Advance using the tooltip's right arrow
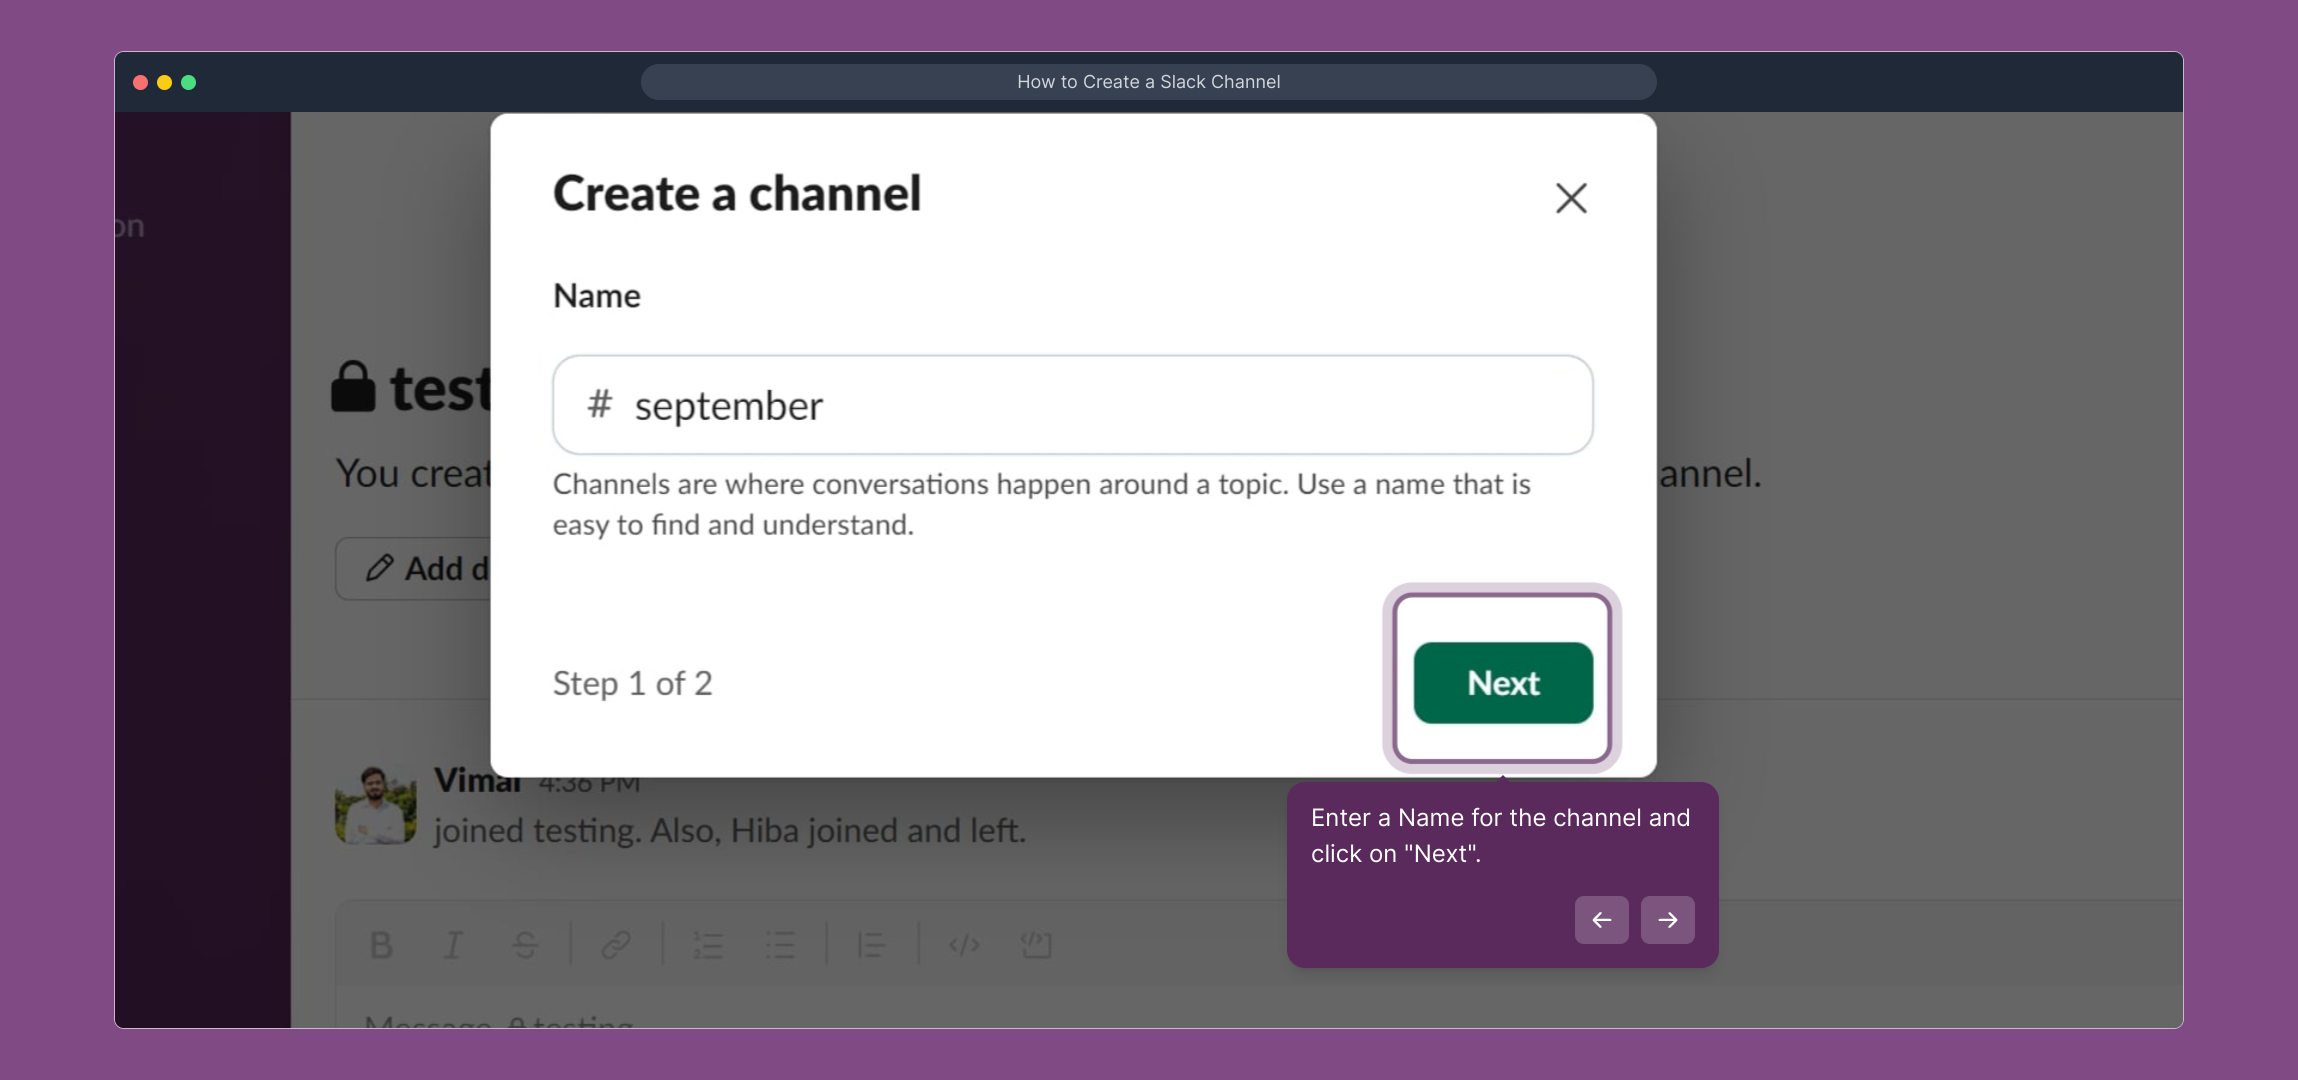Image resolution: width=2298 pixels, height=1080 pixels. pos(1666,919)
